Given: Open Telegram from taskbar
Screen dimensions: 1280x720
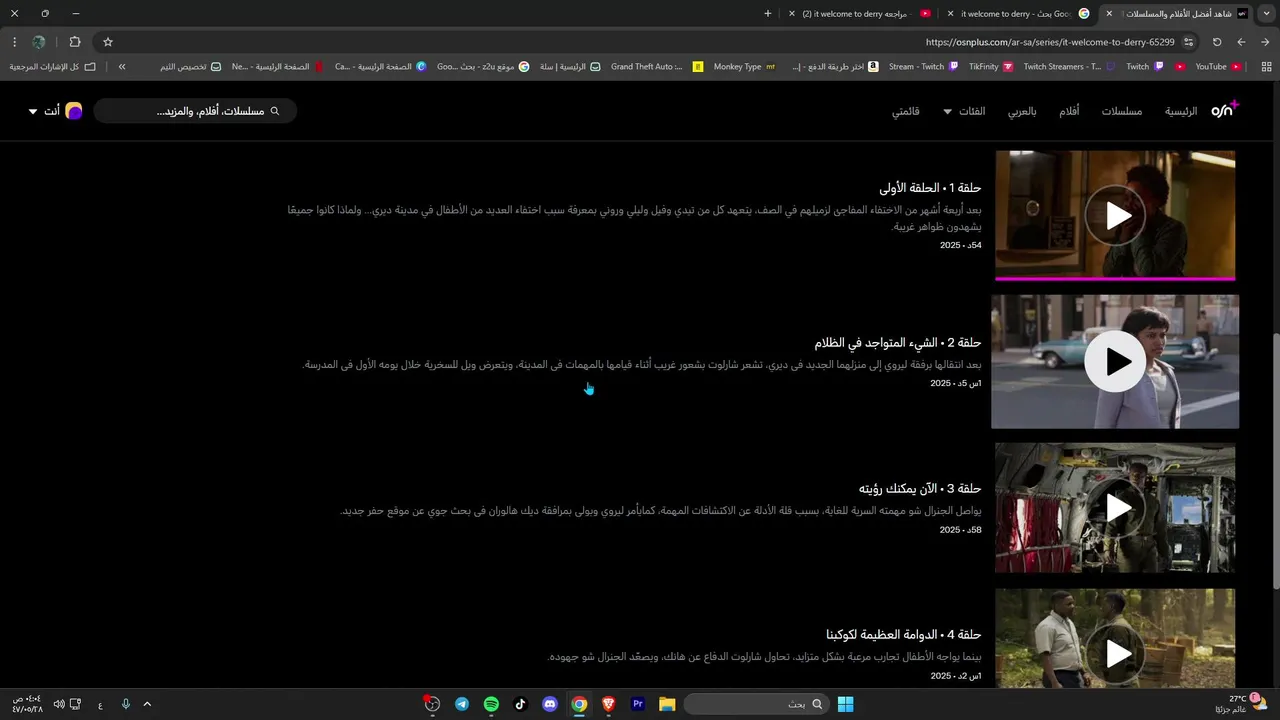Looking at the screenshot, I should tap(461, 704).
